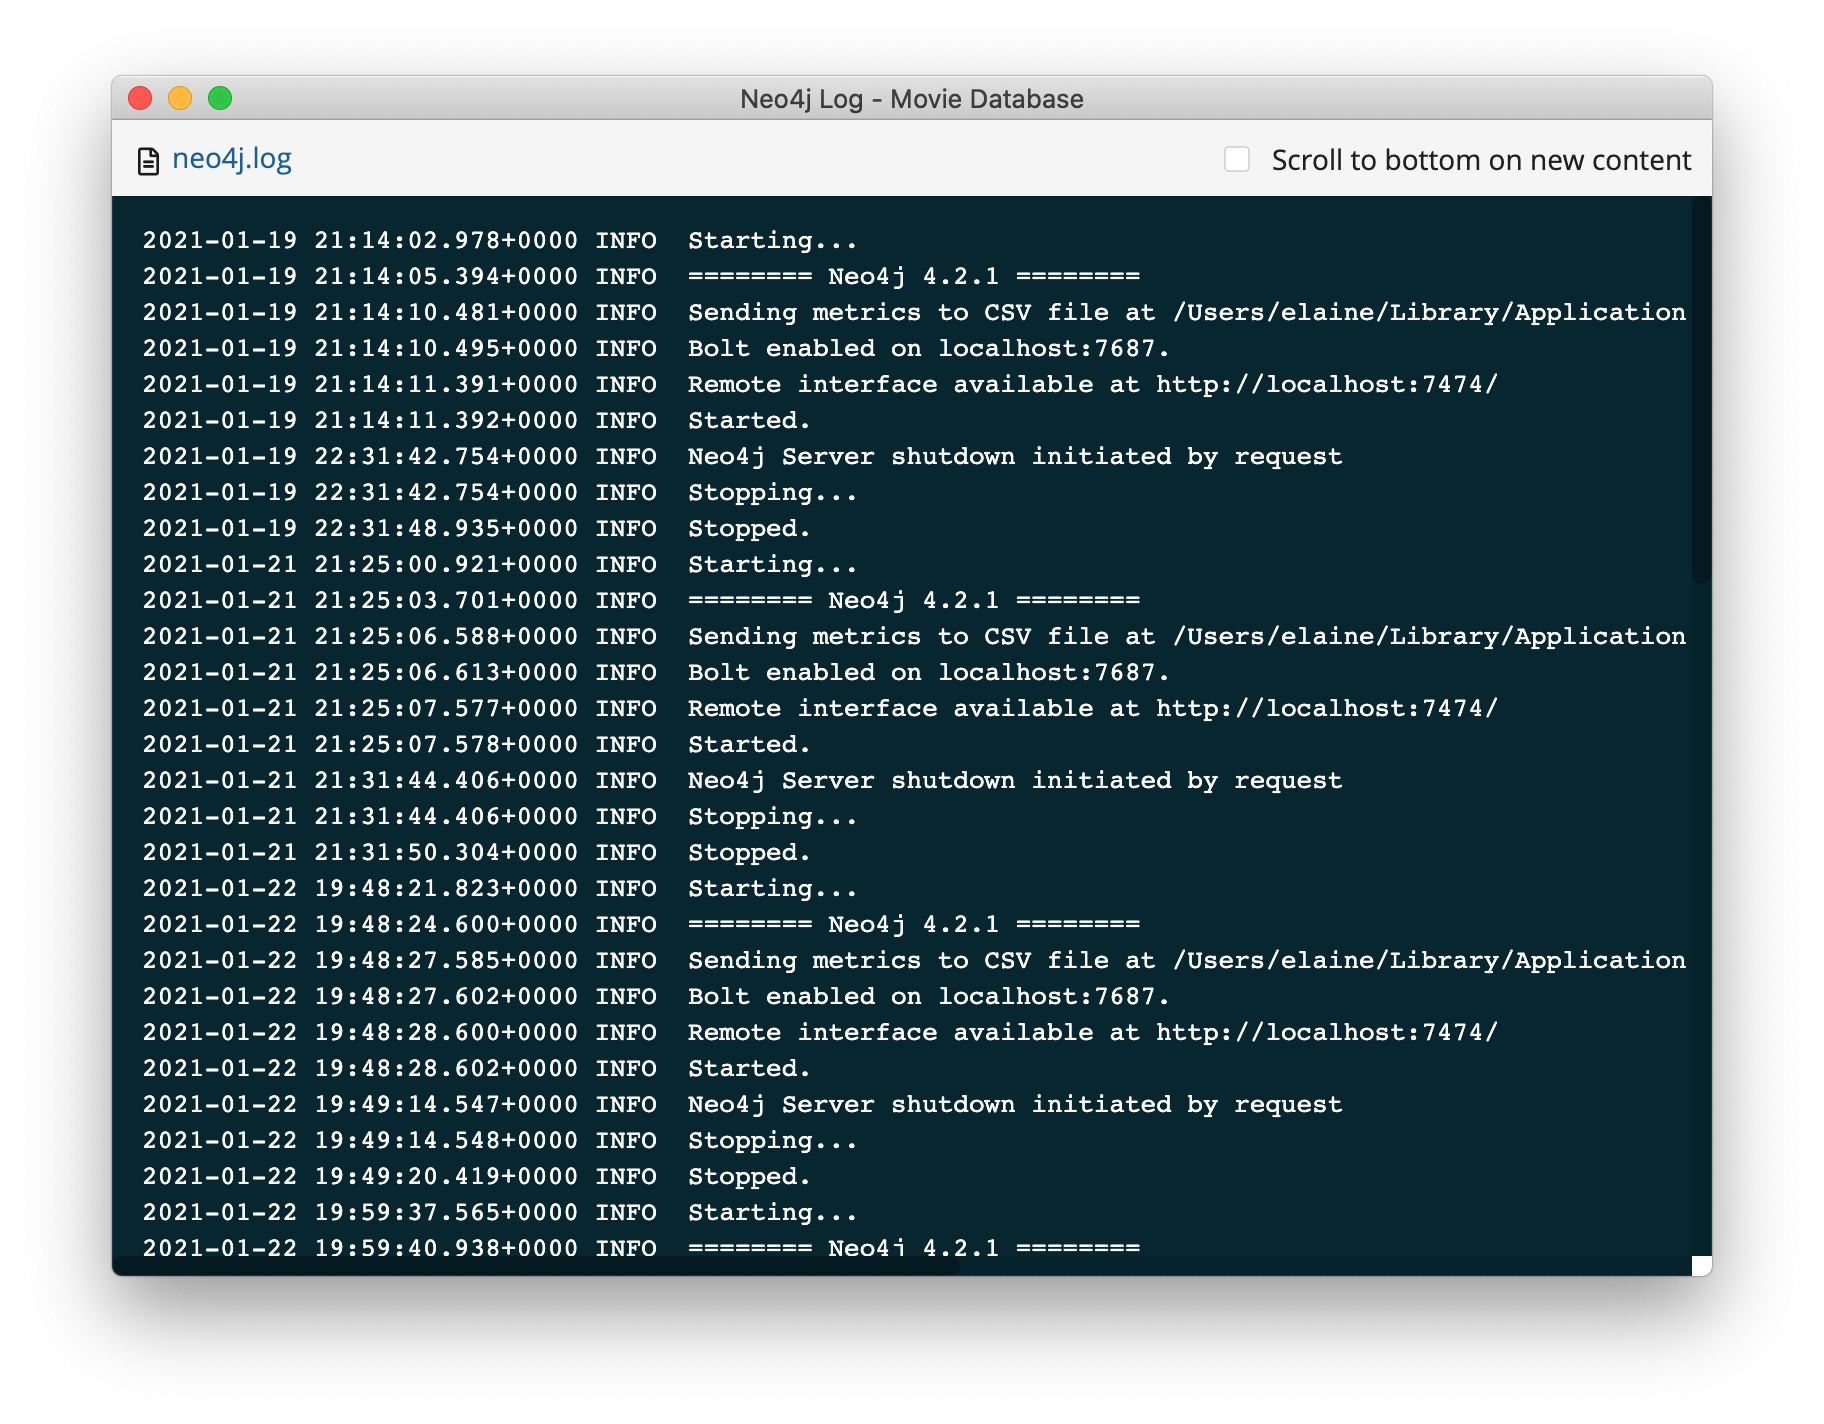This screenshot has width=1824, height=1424.
Task: Enable Scroll to bottom on new content checkbox
Action: pyautogui.click(x=1237, y=159)
